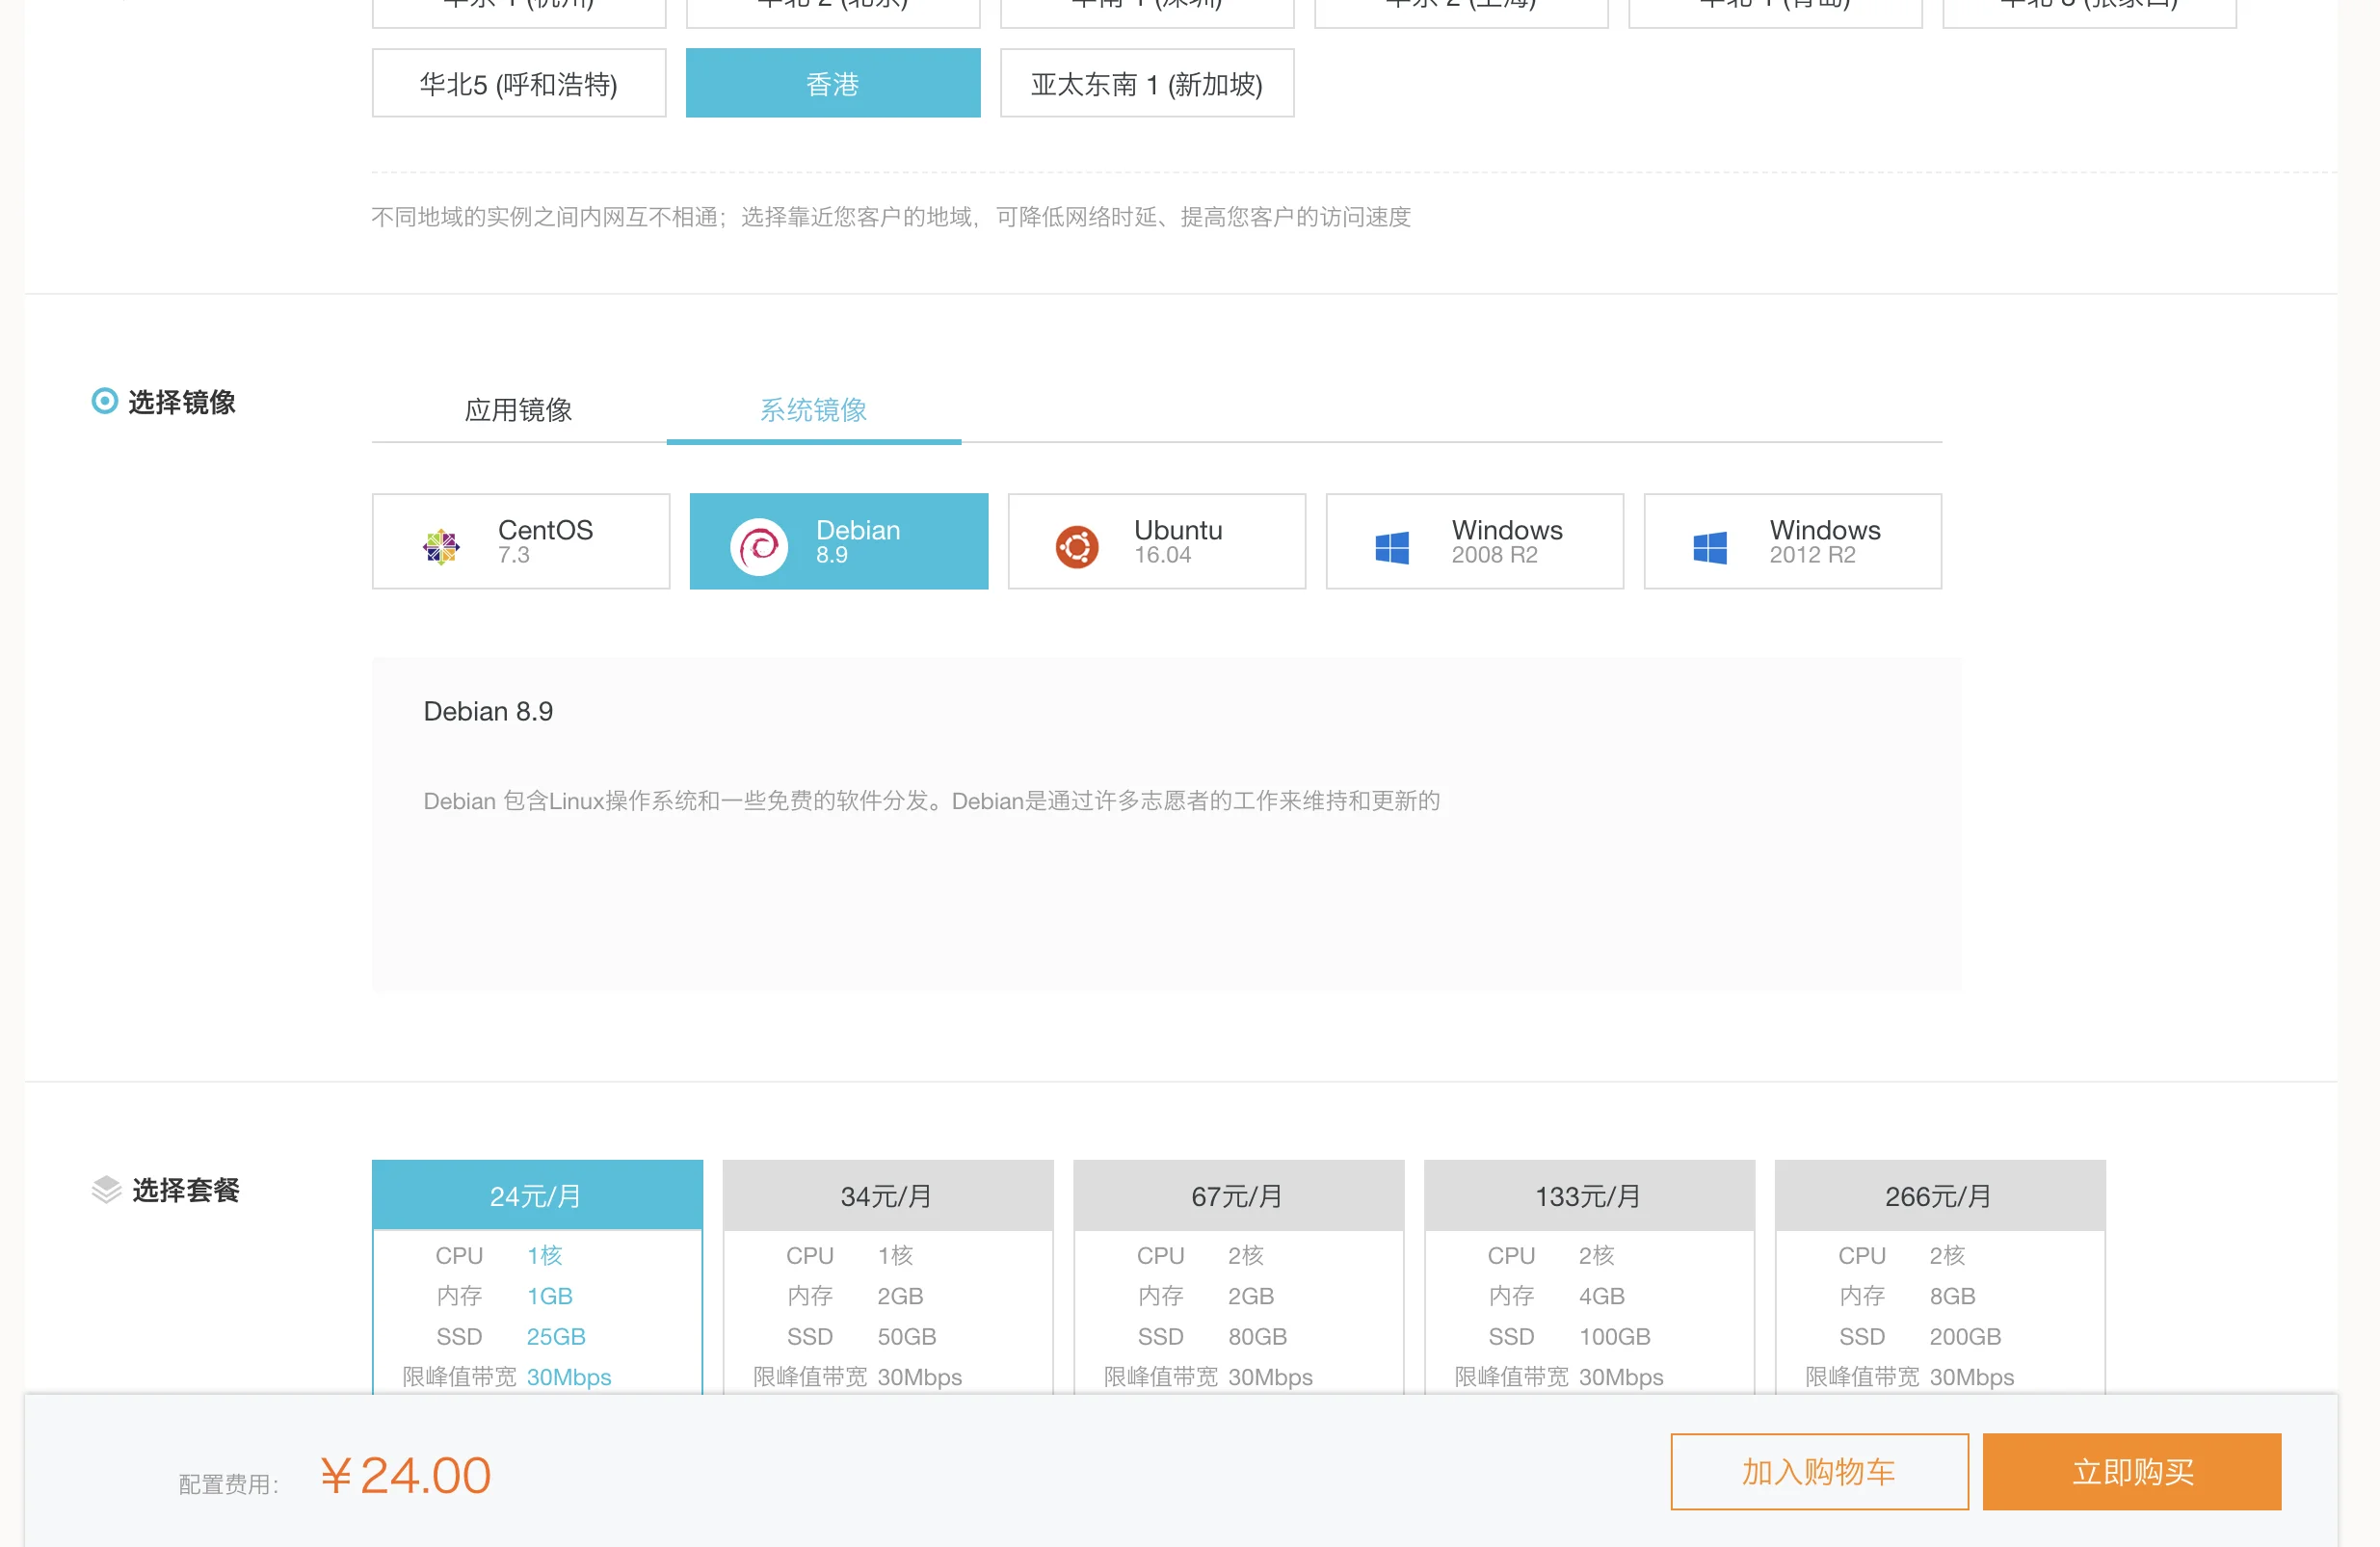Click the 80GB SSD value in 67元 plan
The image size is (2380, 1547).
[1257, 1336]
